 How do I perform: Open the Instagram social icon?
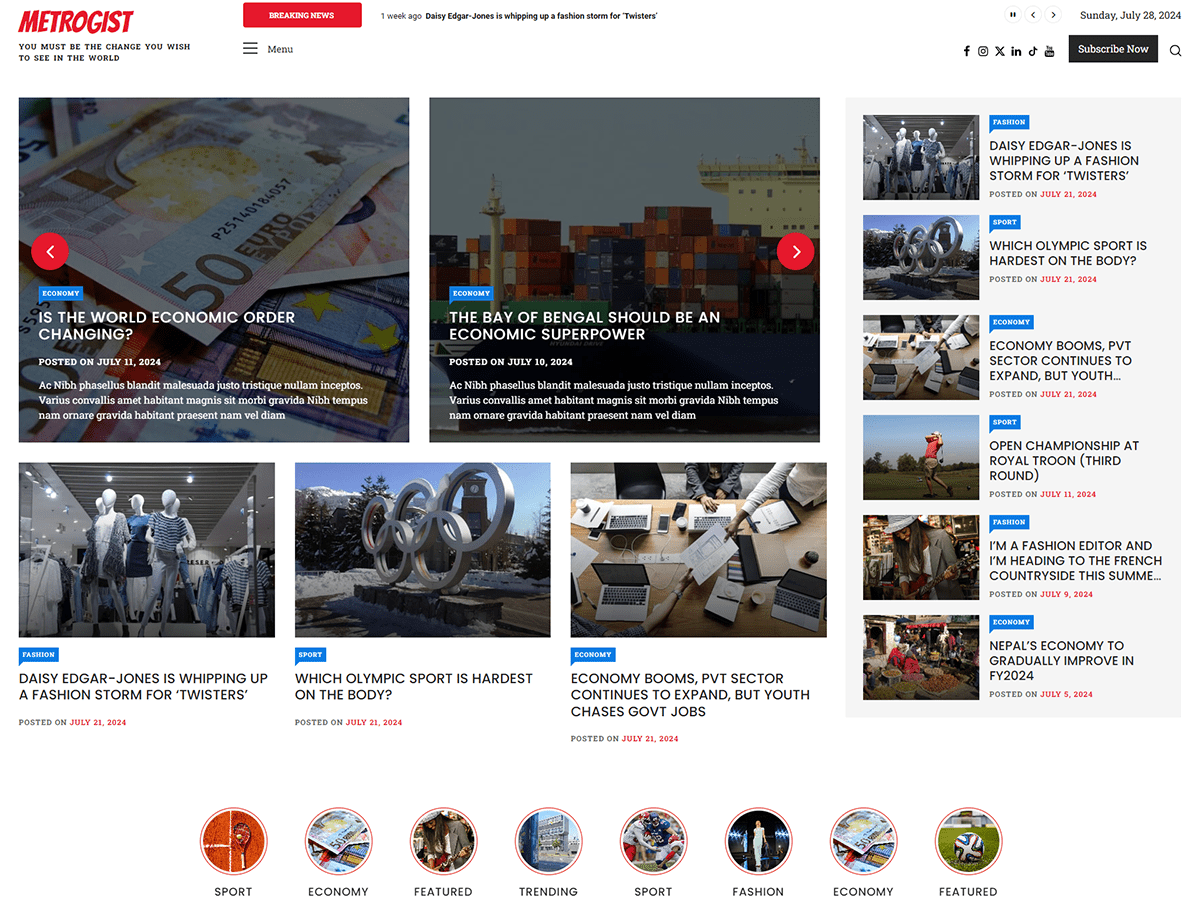pos(983,50)
